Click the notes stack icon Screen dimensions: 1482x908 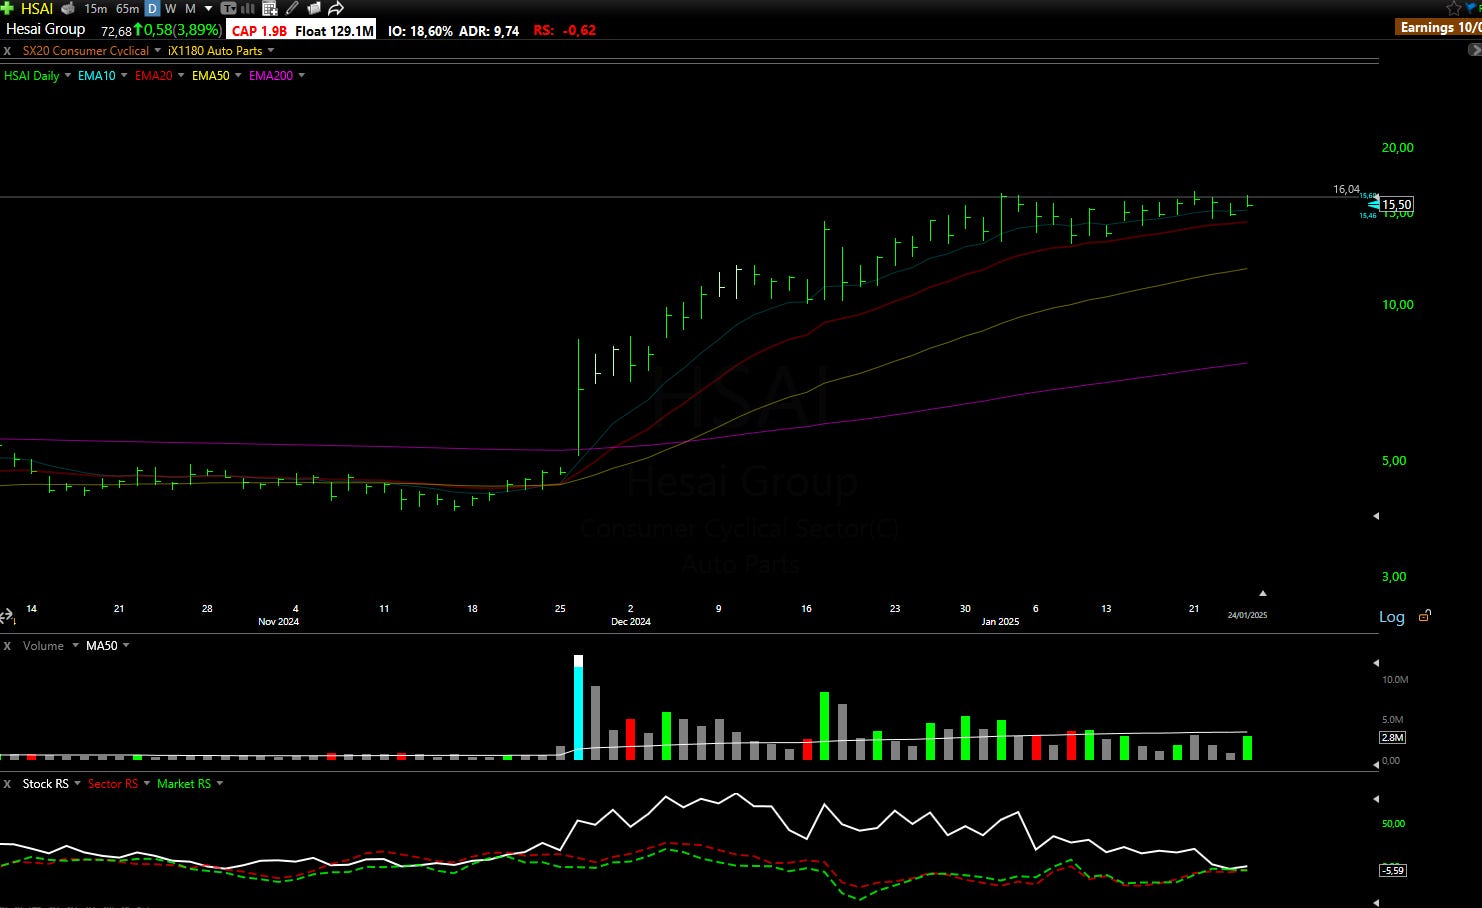coord(313,8)
